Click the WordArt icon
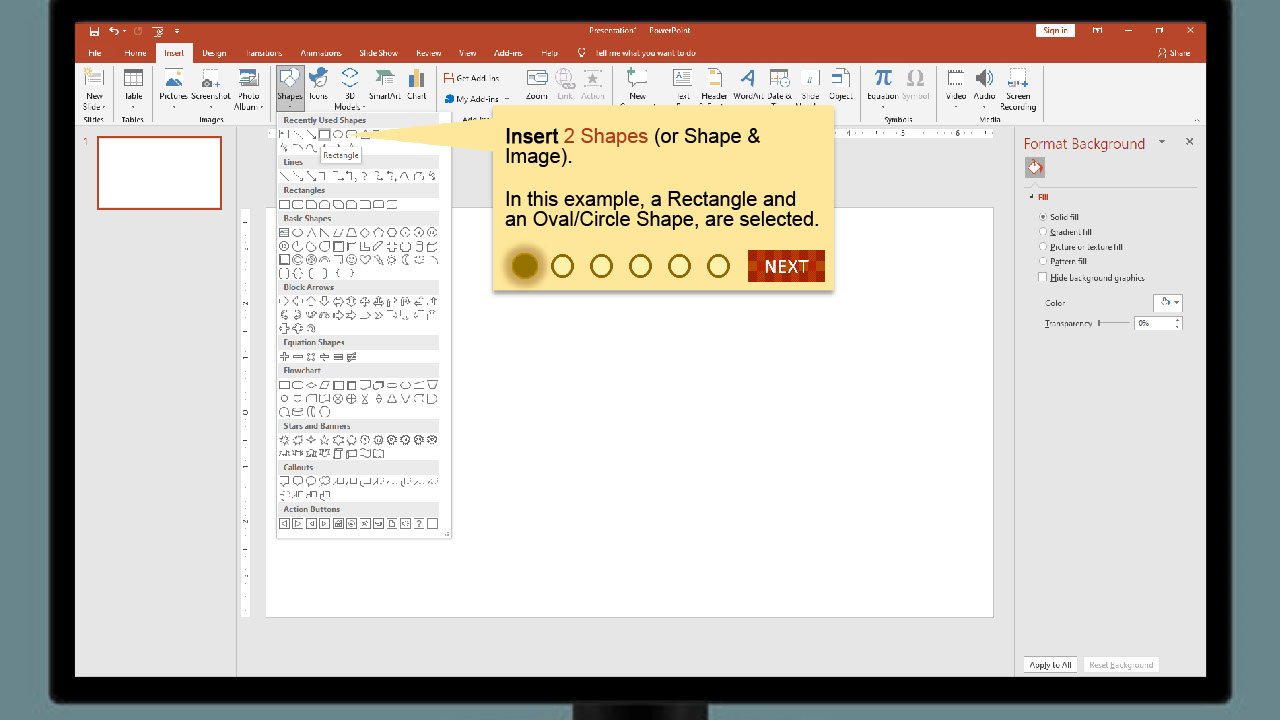The image size is (1280, 720). coord(747,84)
